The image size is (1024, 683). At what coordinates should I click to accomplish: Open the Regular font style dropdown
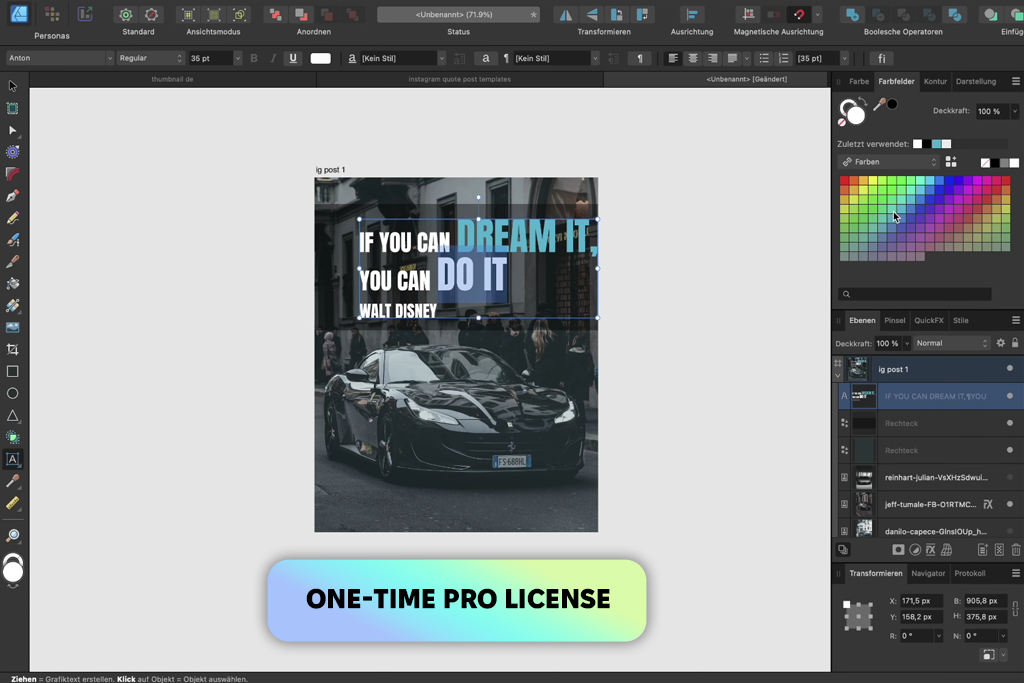[x=150, y=58]
